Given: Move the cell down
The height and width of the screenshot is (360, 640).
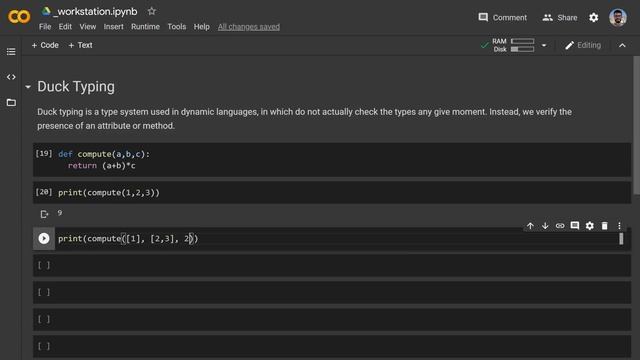Looking at the screenshot, I should click(545, 226).
